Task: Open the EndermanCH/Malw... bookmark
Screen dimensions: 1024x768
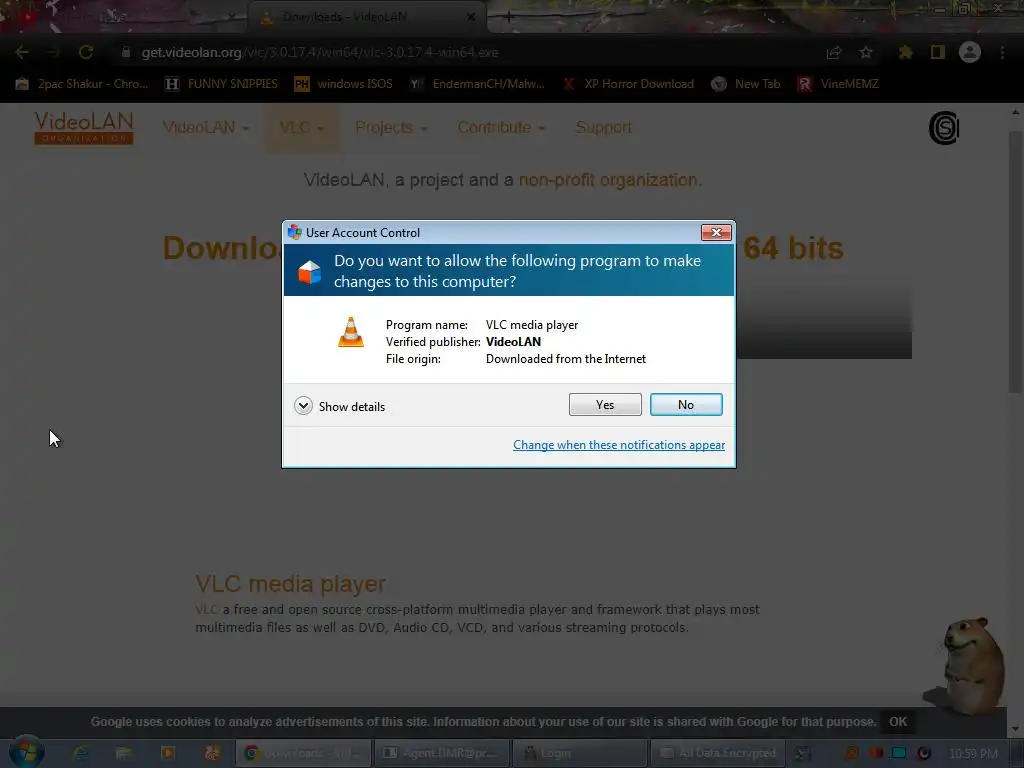Action: pos(477,84)
